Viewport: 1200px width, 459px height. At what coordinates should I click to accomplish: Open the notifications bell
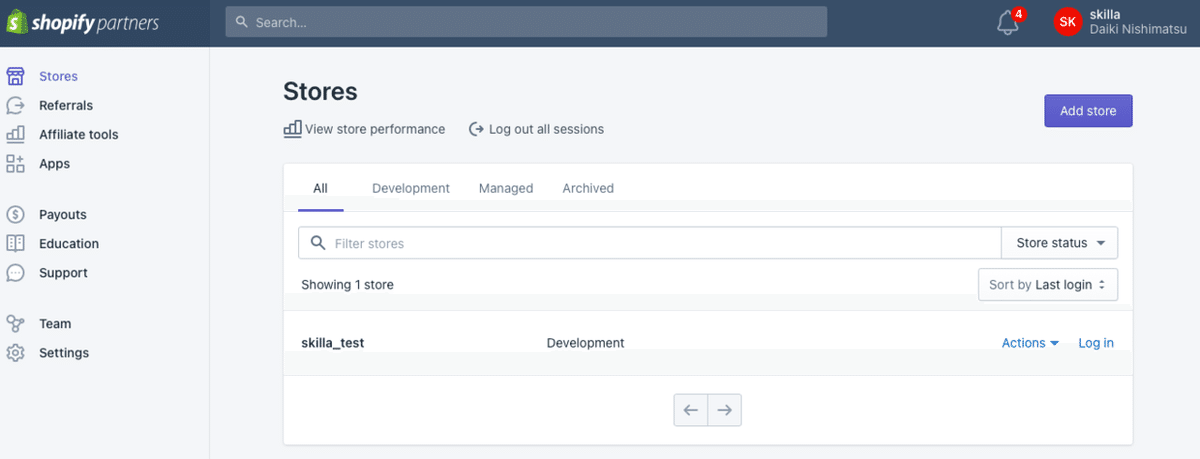1008,23
